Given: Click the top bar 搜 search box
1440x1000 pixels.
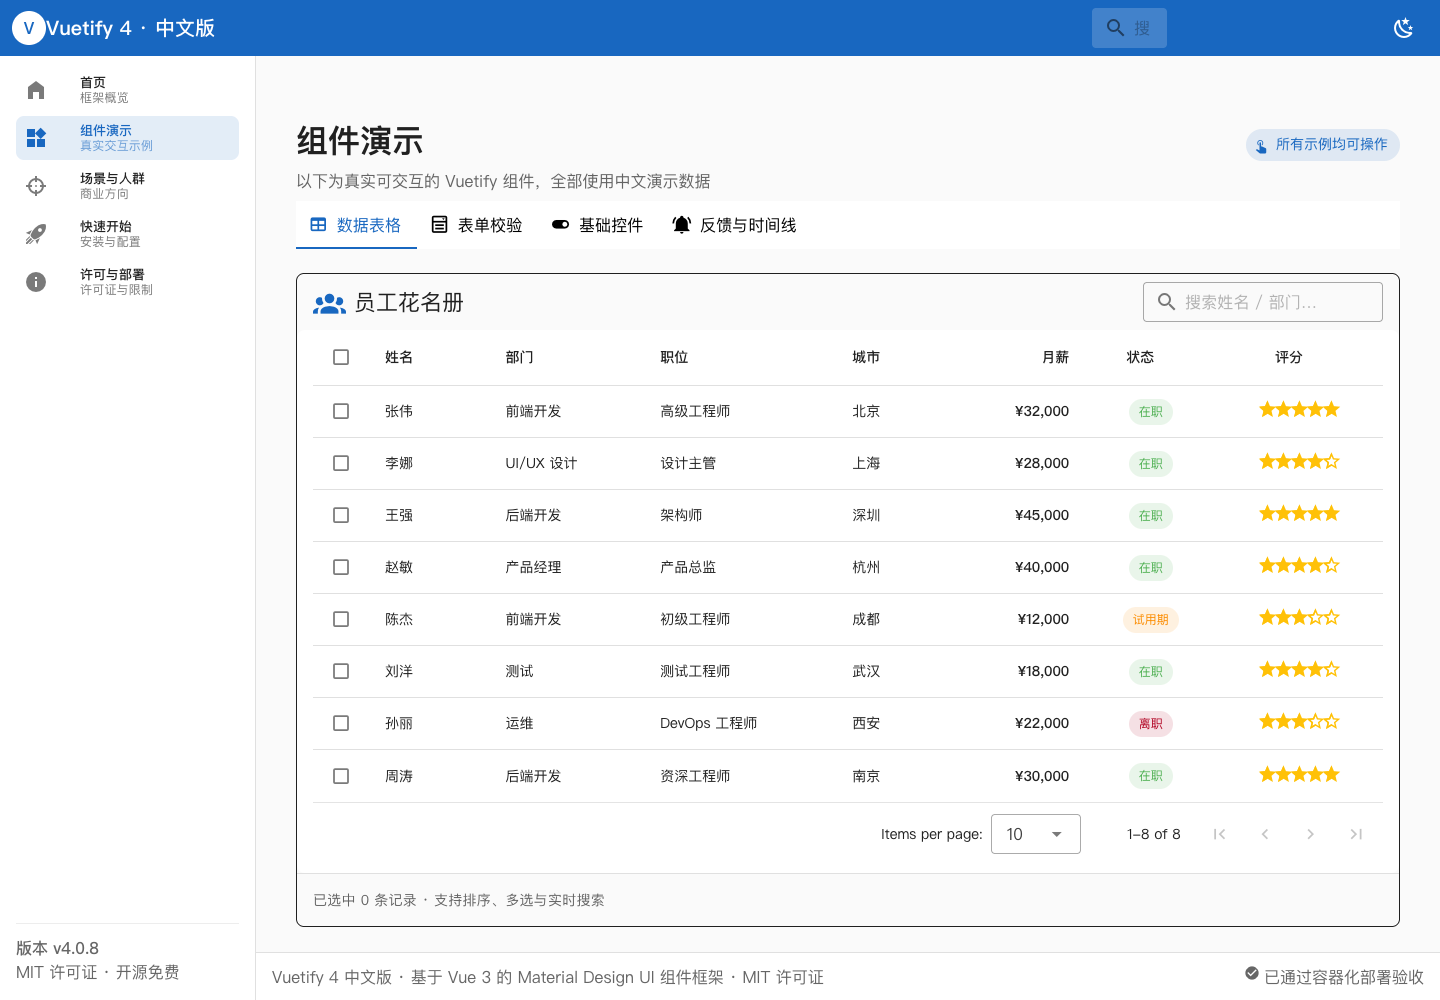Looking at the screenshot, I should click(x=1129, y=28).
